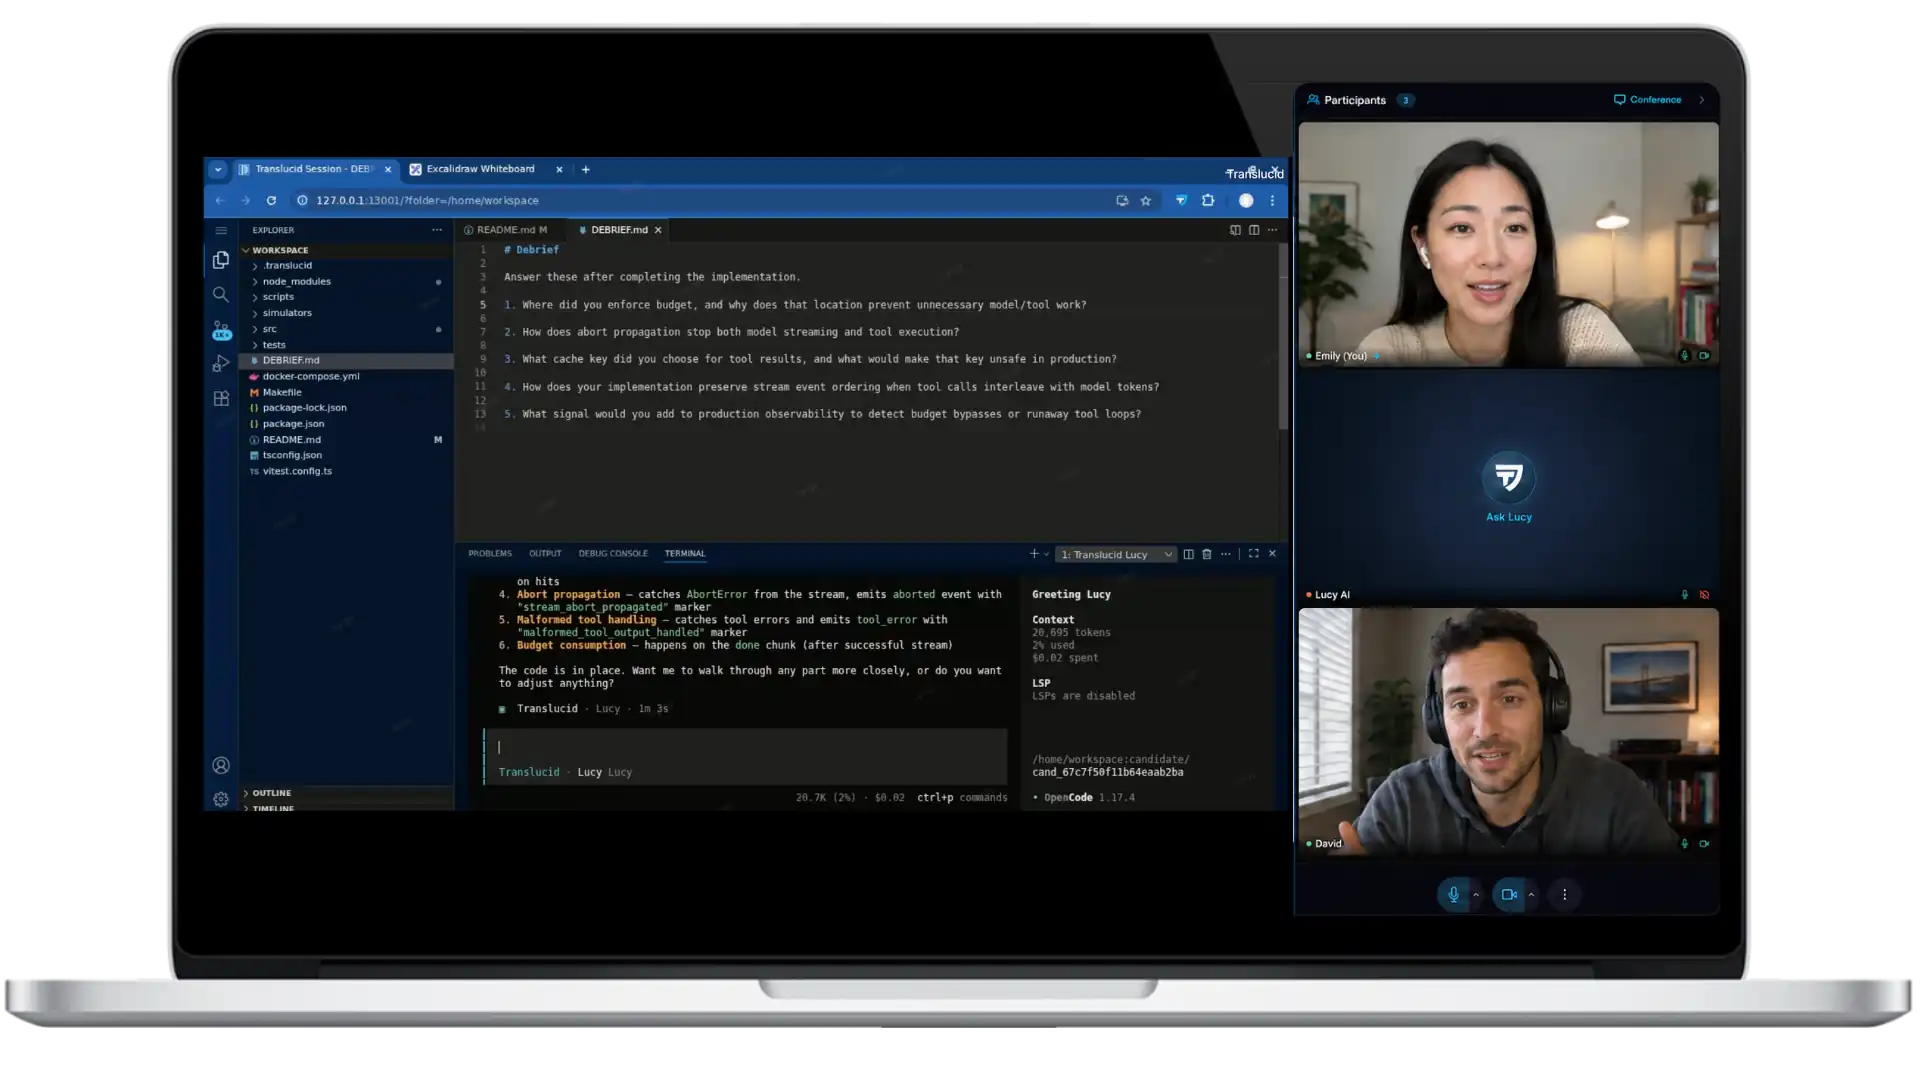Screen dimensions: 1920x1080
Task: Select the TERMINAL panel tab
Action: coord(685,554)
